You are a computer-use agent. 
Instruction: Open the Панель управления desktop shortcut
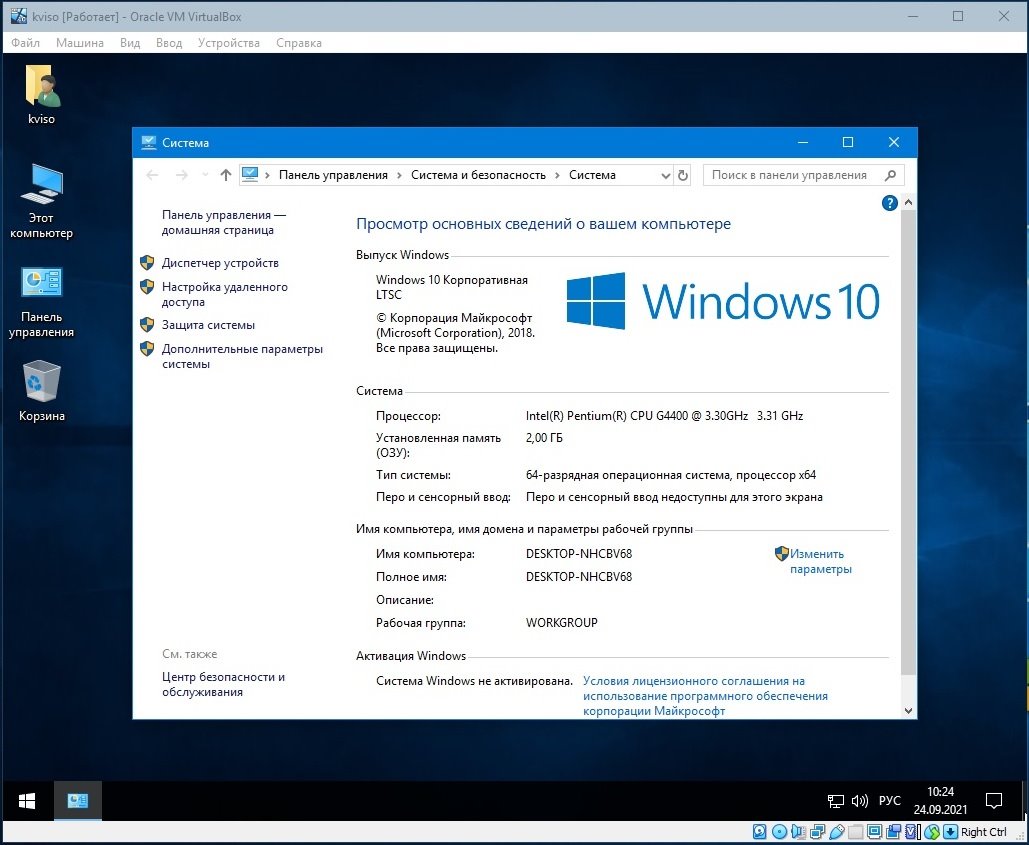click(41, 302)
